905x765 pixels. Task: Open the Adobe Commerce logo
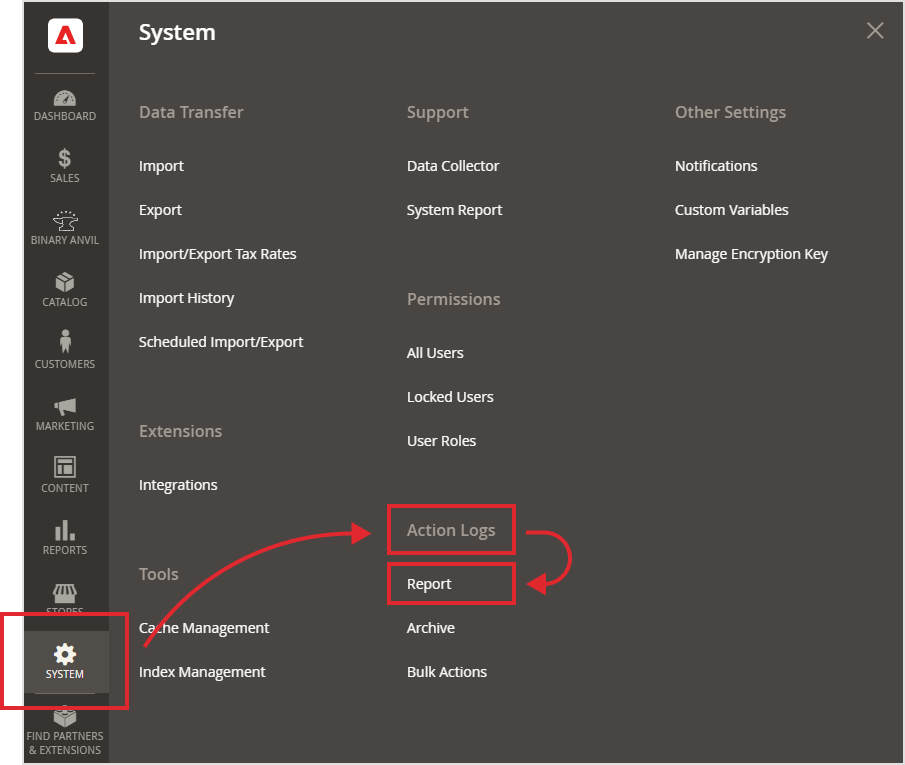coord(64,35)
